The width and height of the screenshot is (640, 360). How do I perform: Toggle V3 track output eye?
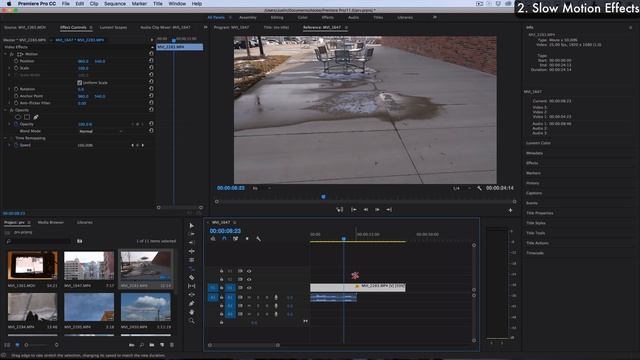(x=249, y=271)
